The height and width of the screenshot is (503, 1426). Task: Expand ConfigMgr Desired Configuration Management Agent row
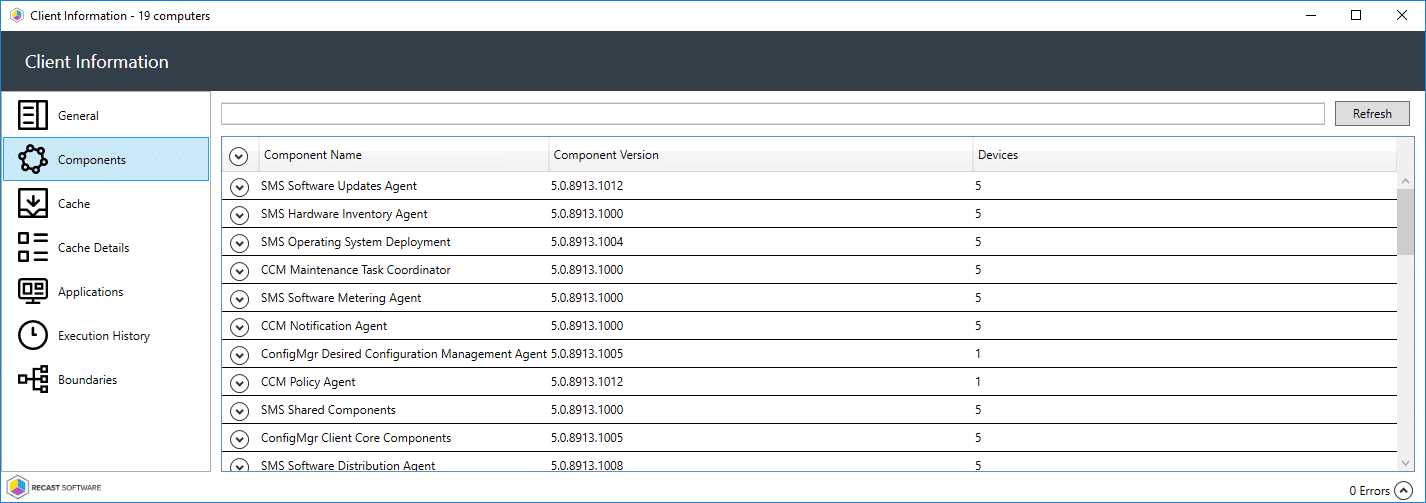tap(238, 354)
